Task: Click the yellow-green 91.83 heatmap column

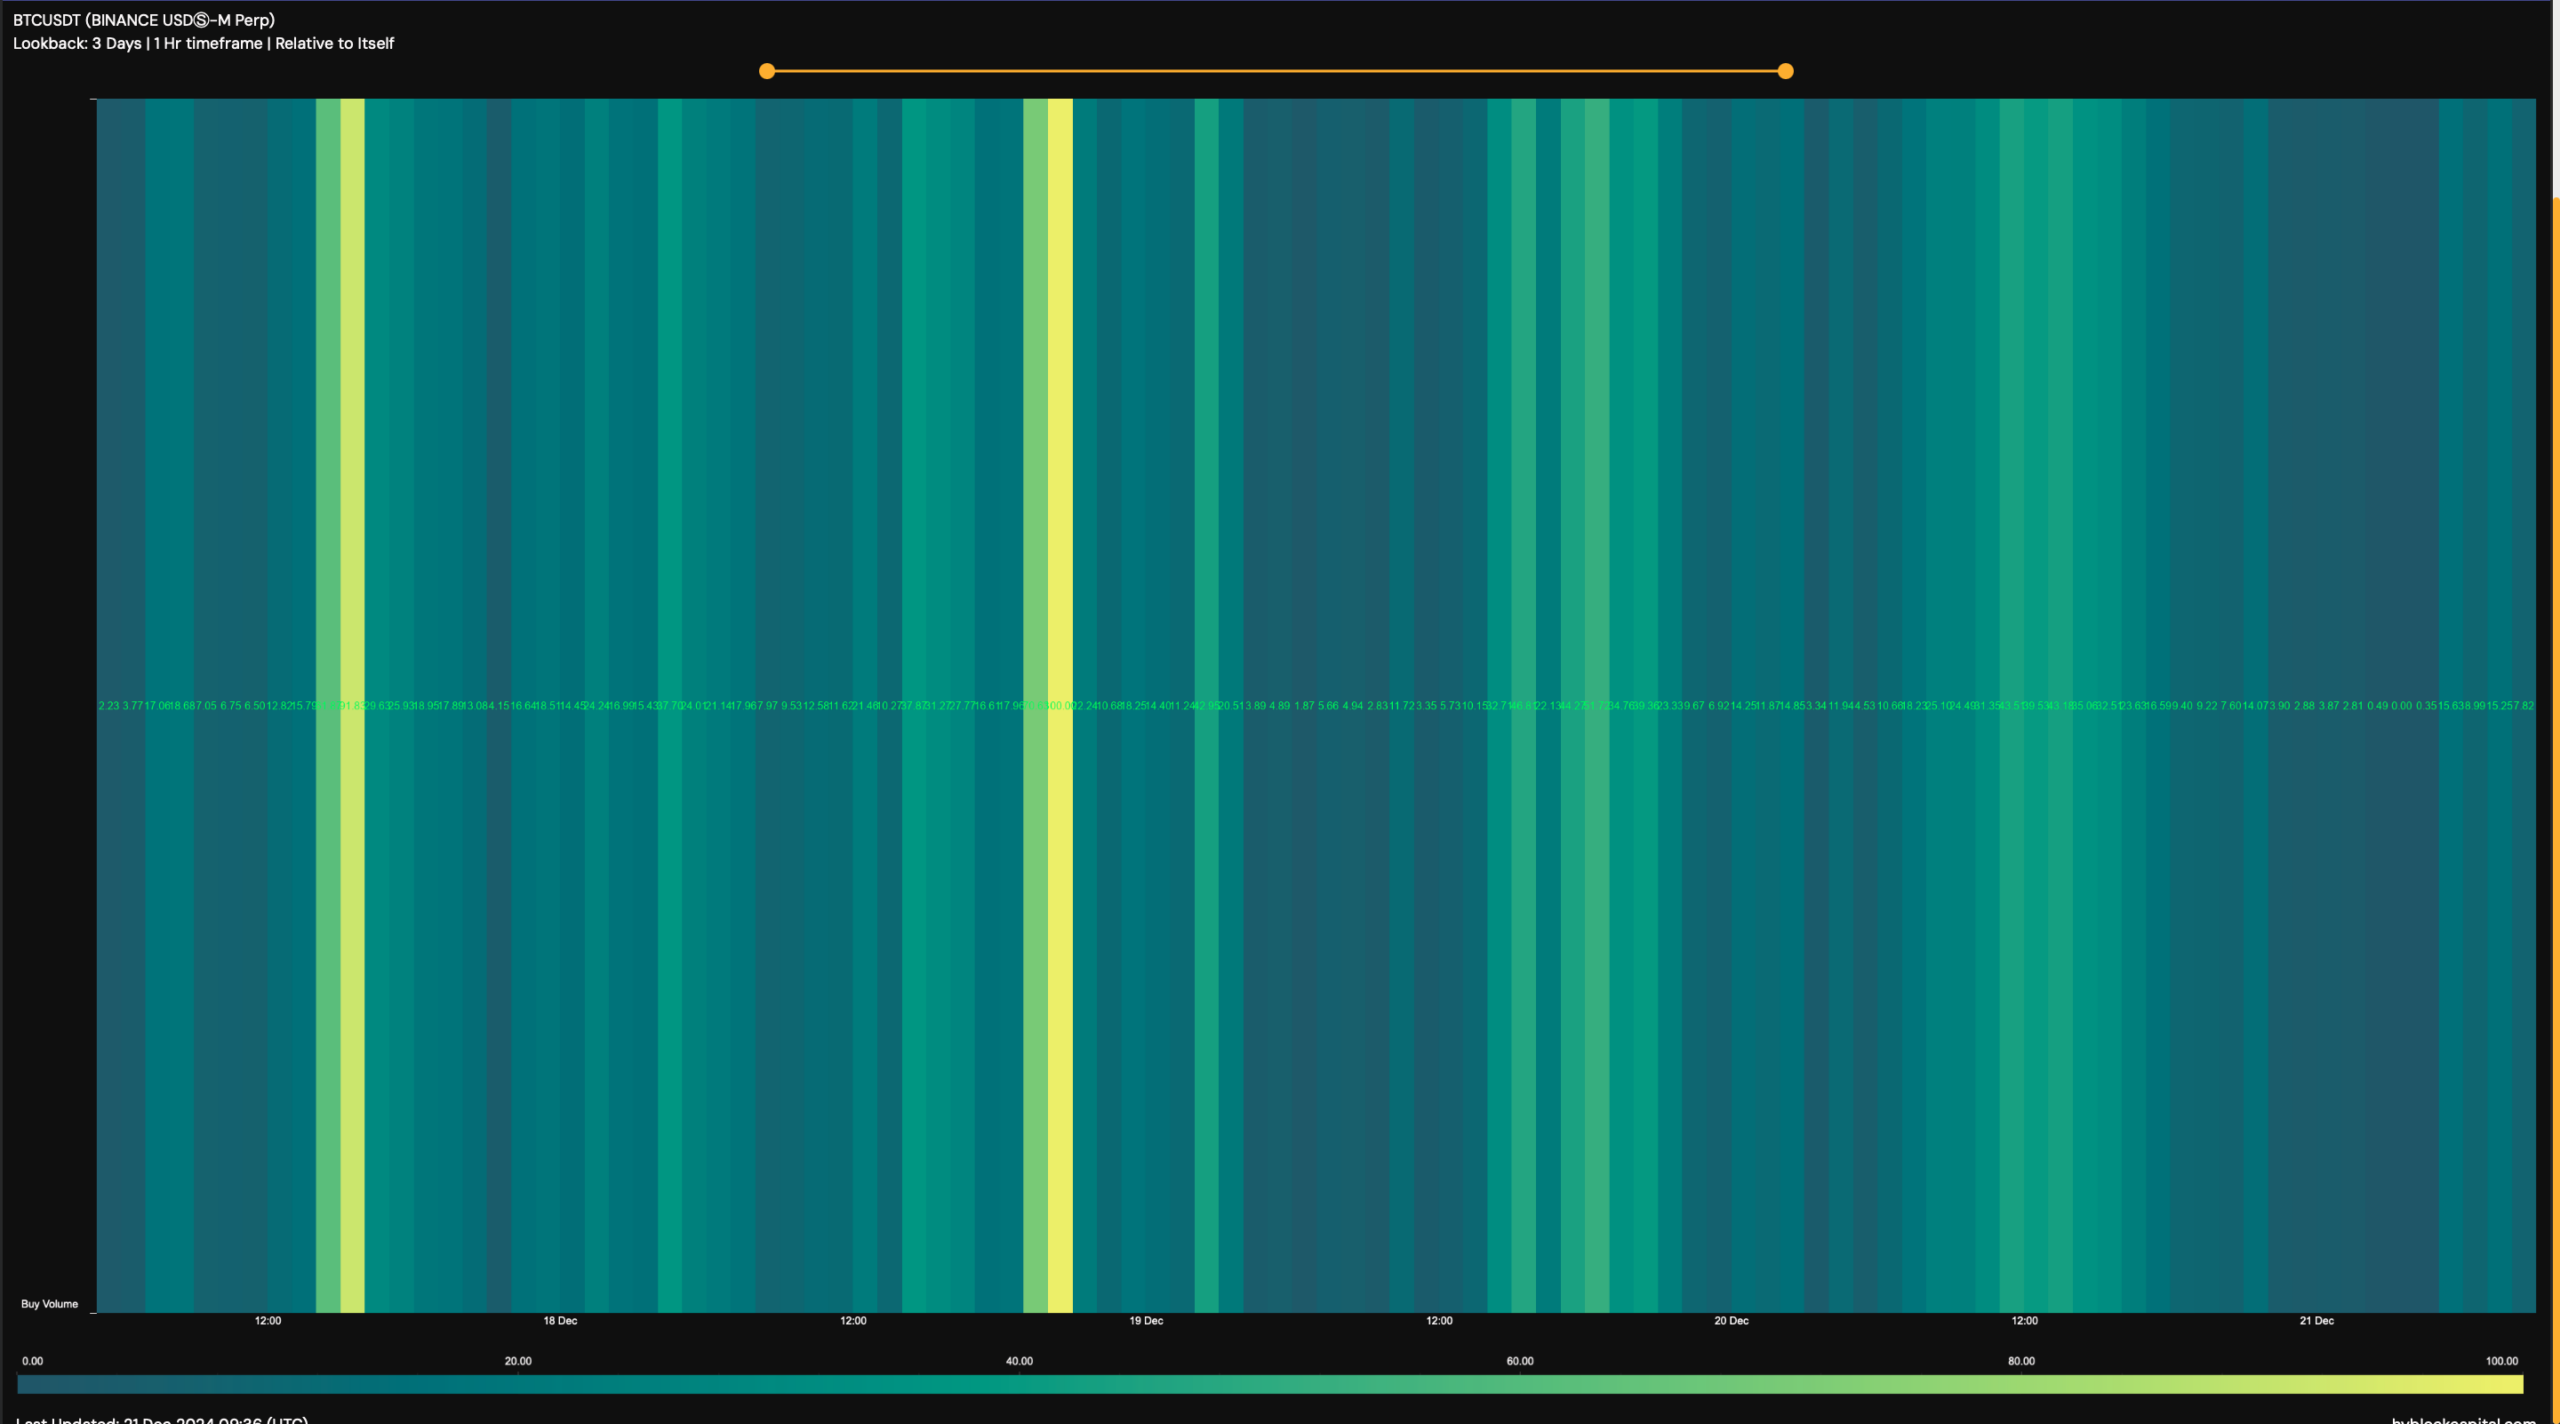Action: point(352,705)
